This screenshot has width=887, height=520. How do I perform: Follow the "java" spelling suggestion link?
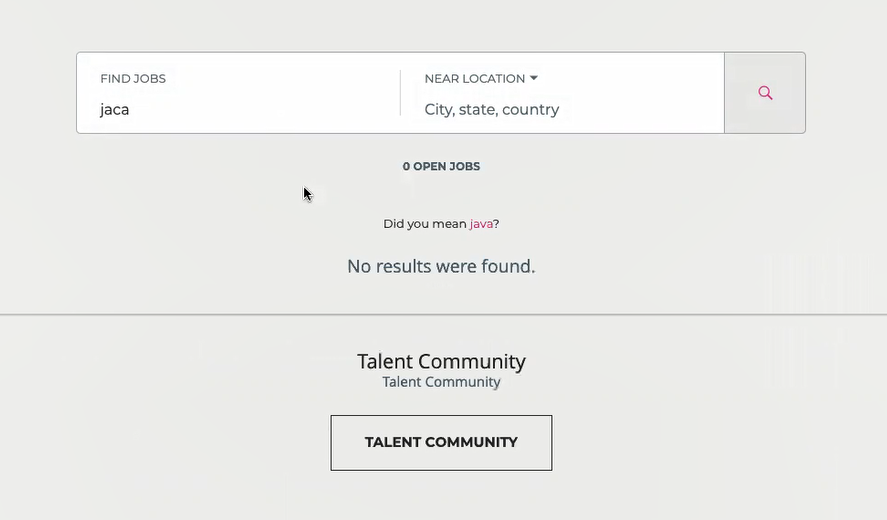pyautogui.click(x=481, y=224)
